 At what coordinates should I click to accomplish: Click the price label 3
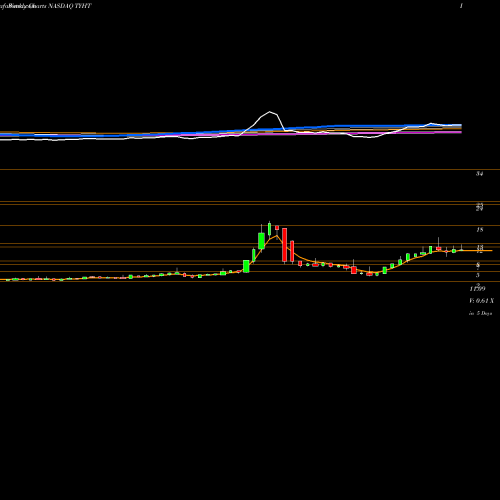click(x=478, y=275)
